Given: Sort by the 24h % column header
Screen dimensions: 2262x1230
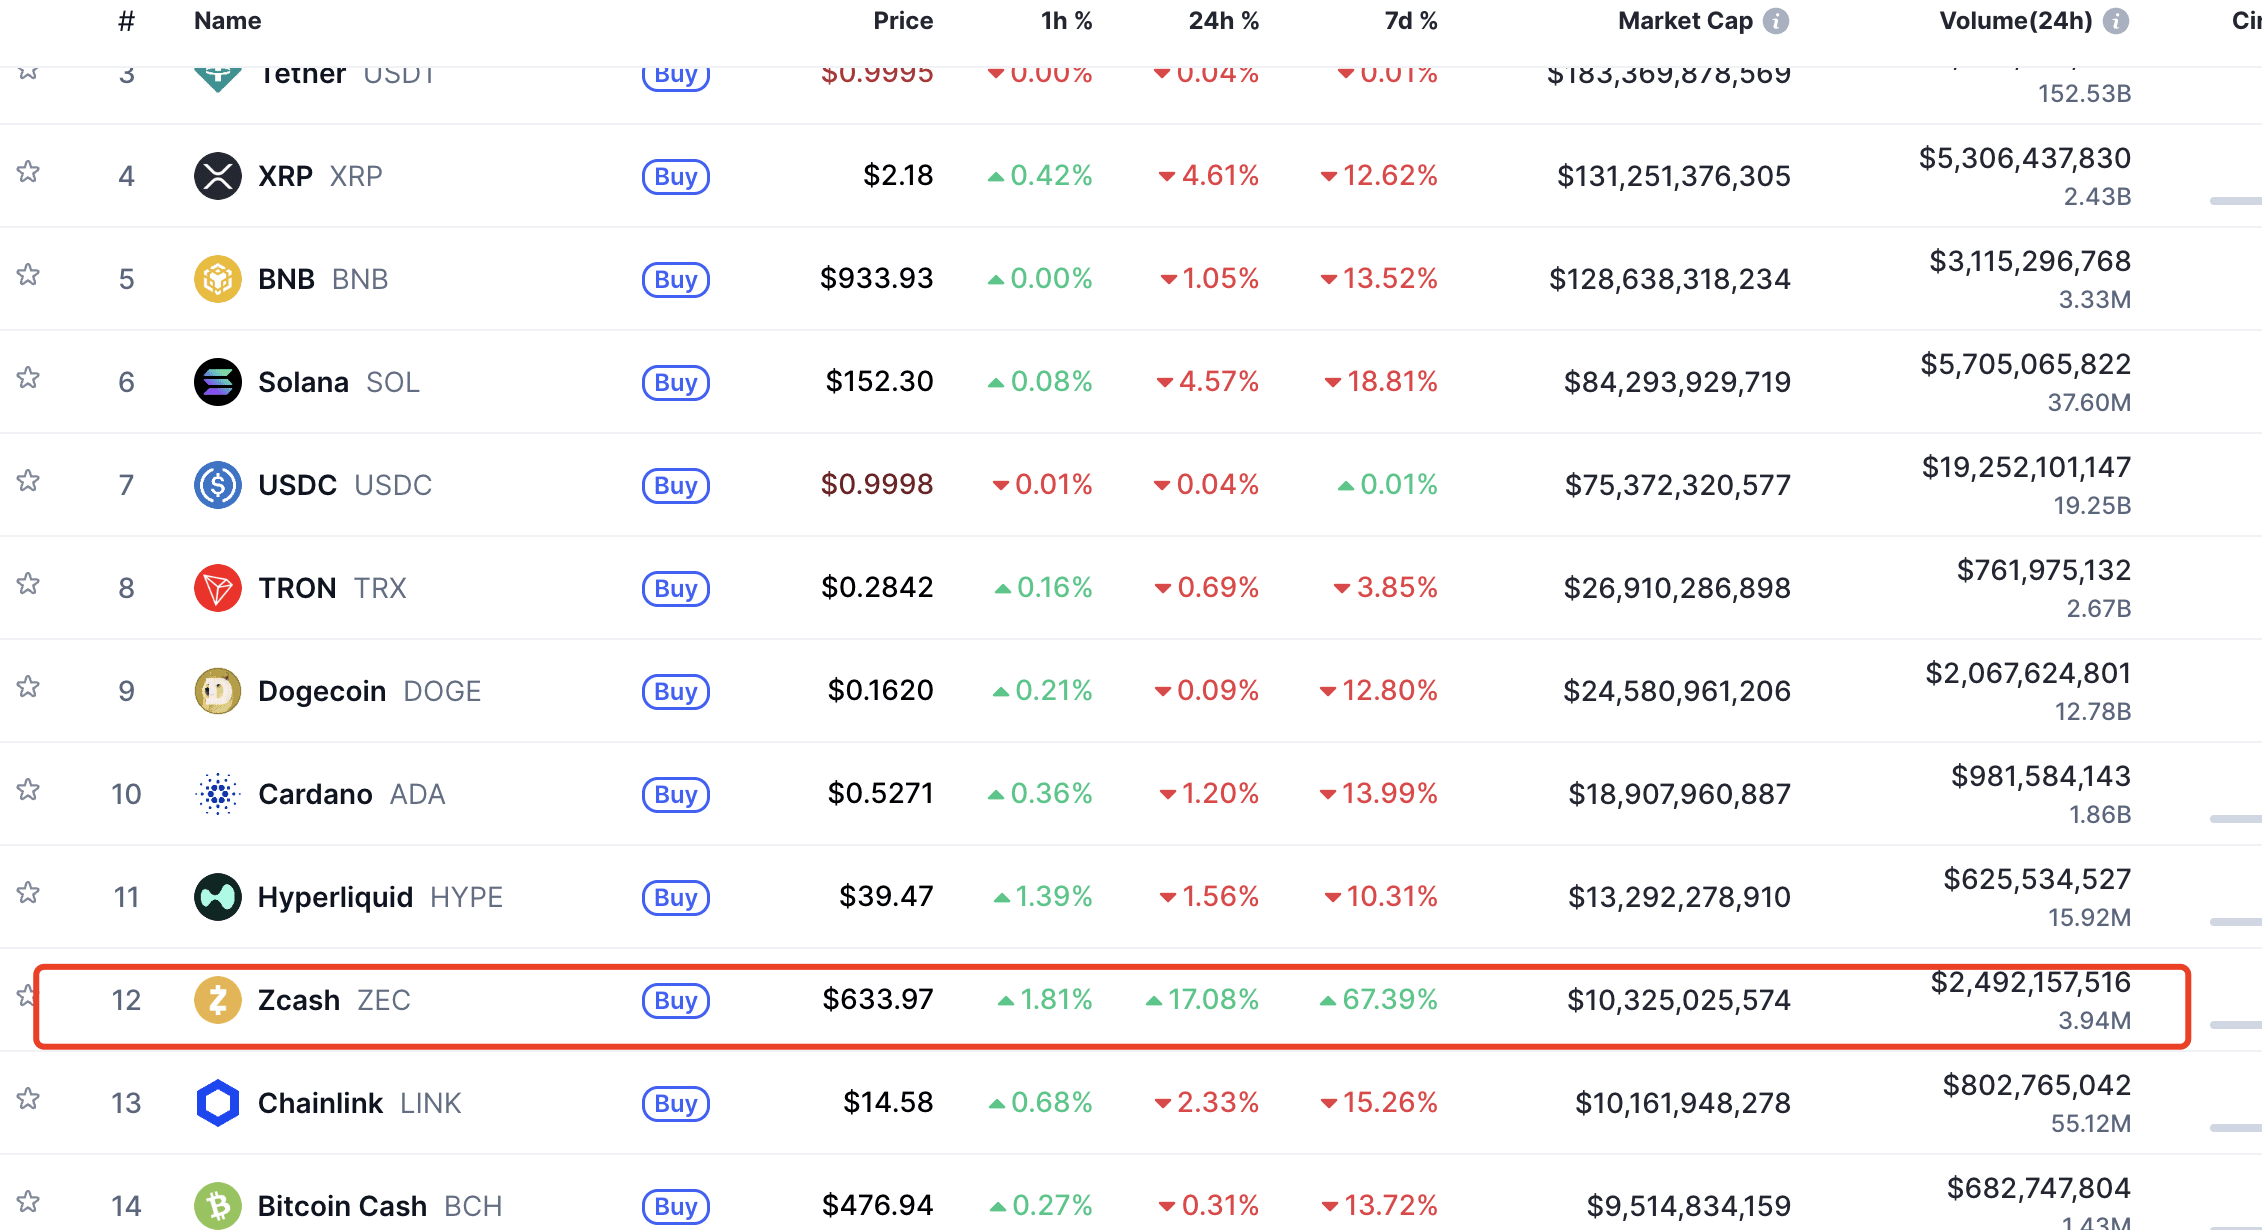Looking at the screenshot, I should pos(1222,21).
